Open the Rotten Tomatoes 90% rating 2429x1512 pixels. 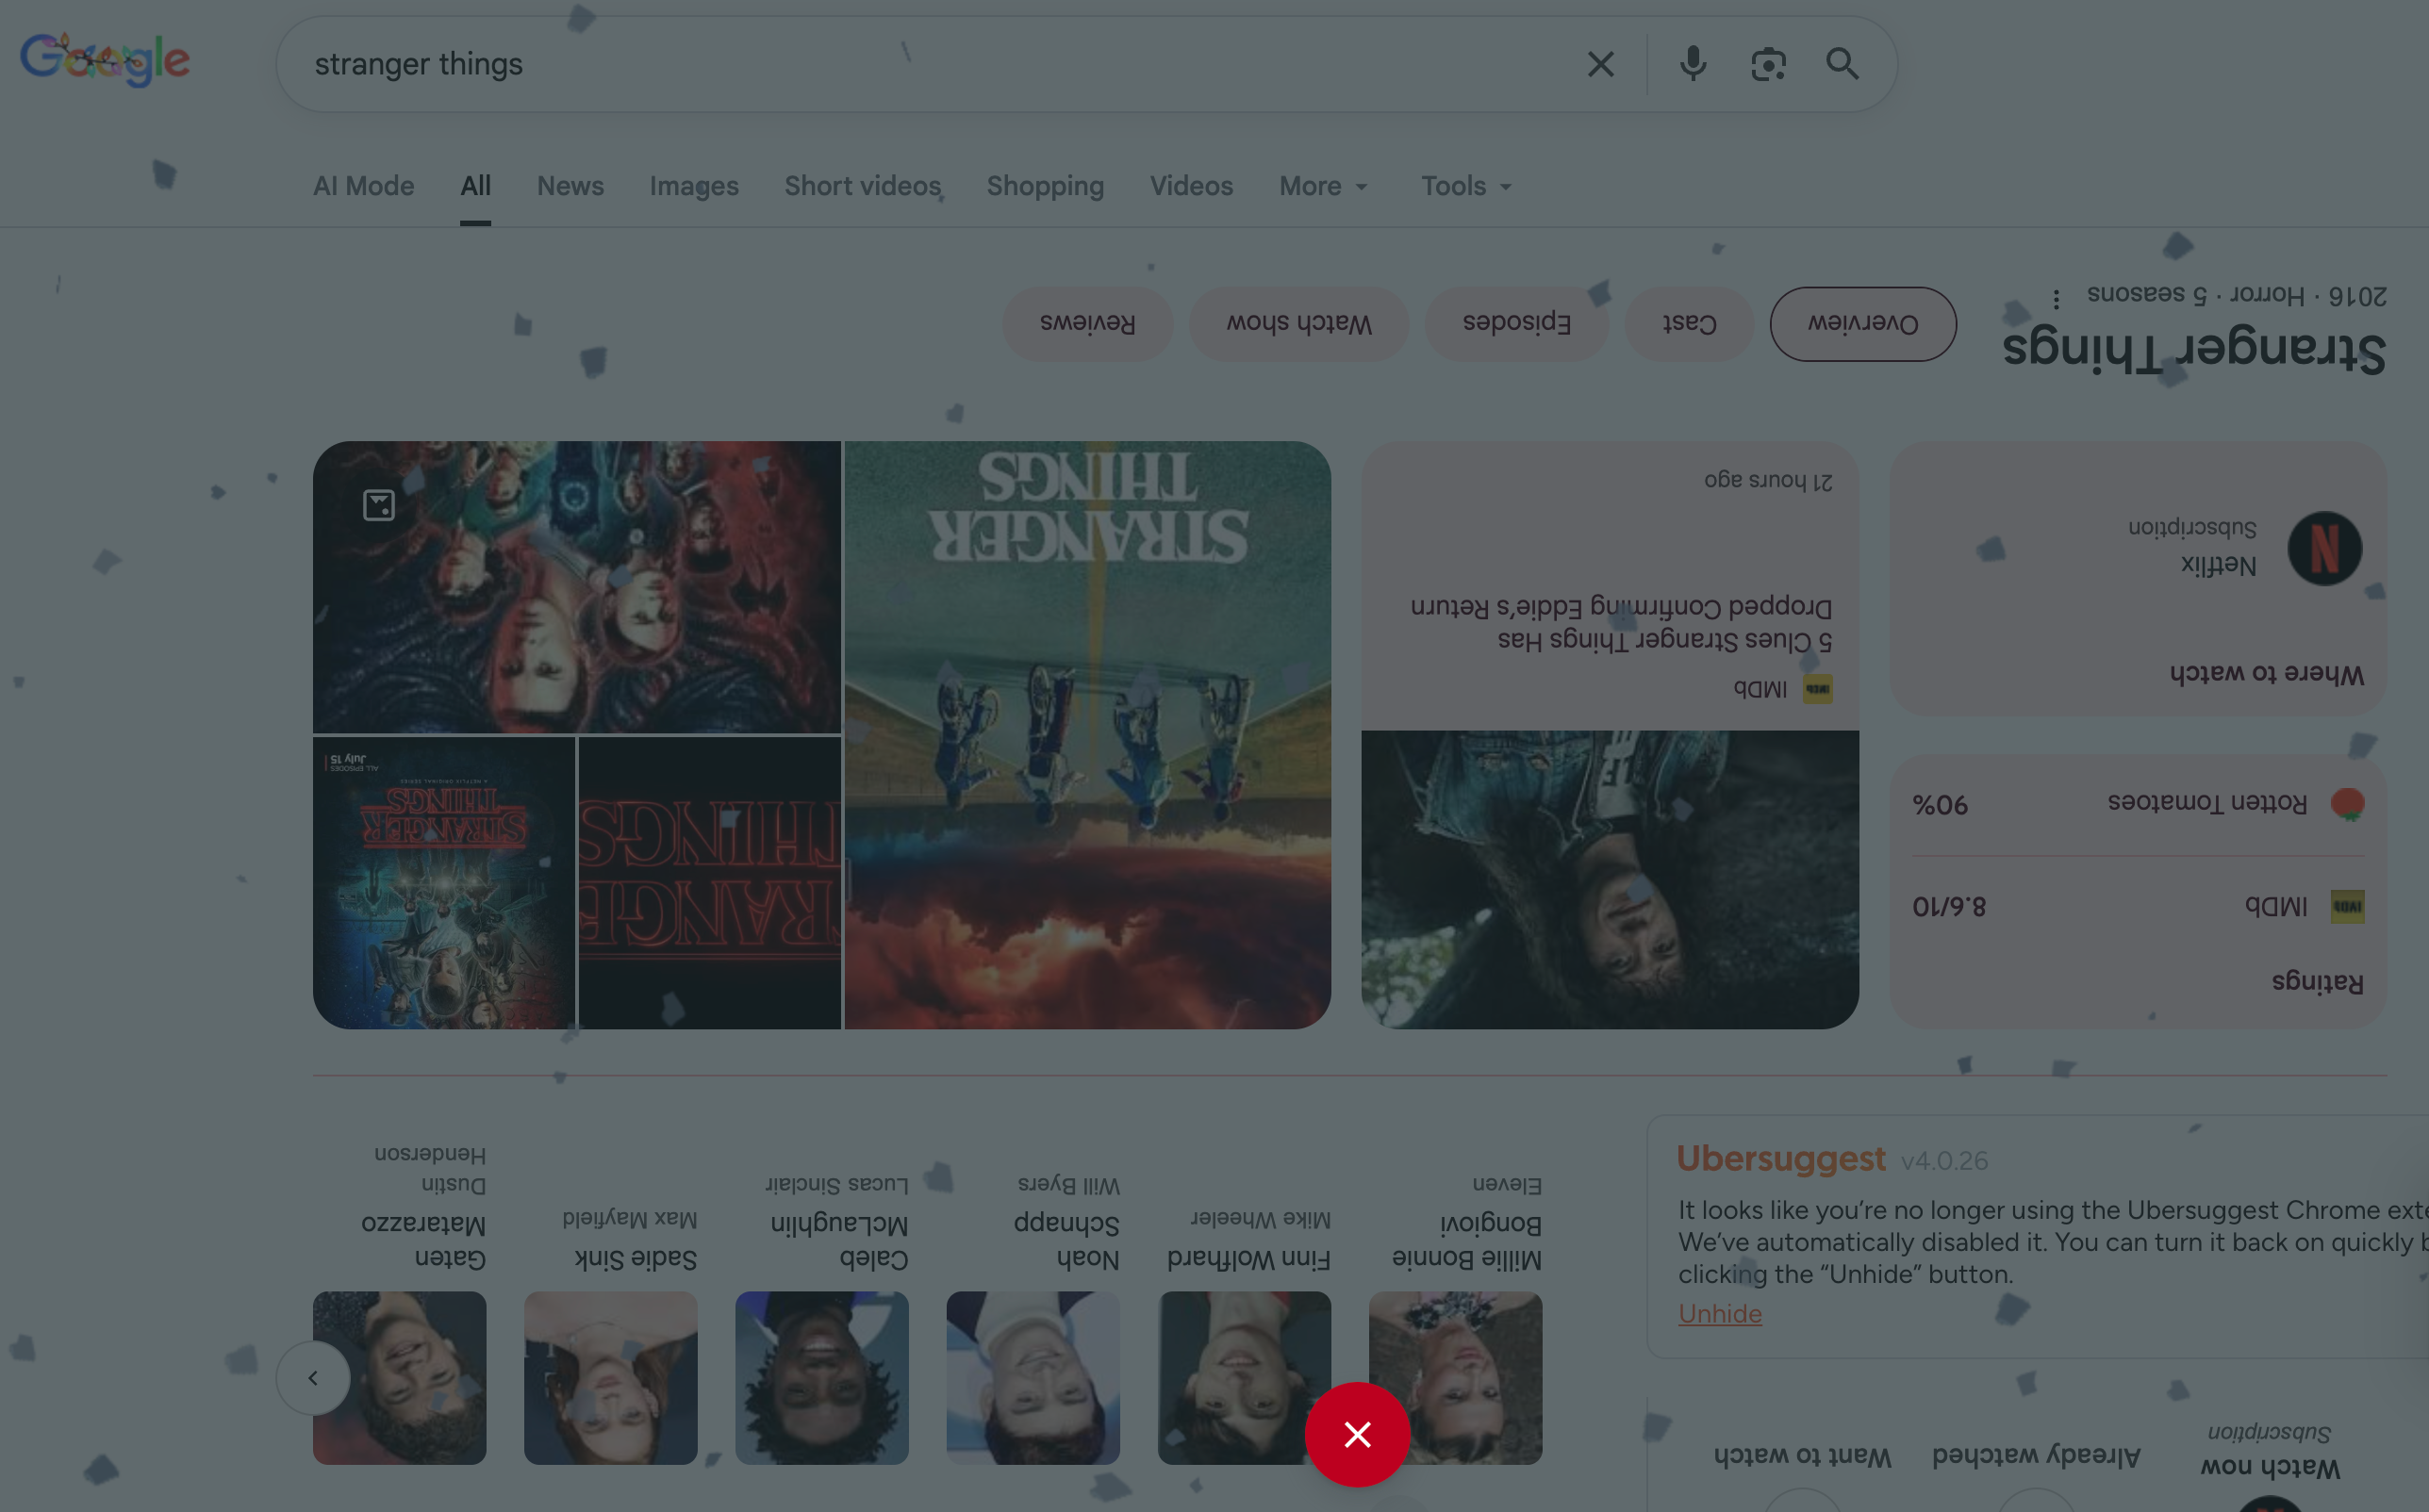2138,804
